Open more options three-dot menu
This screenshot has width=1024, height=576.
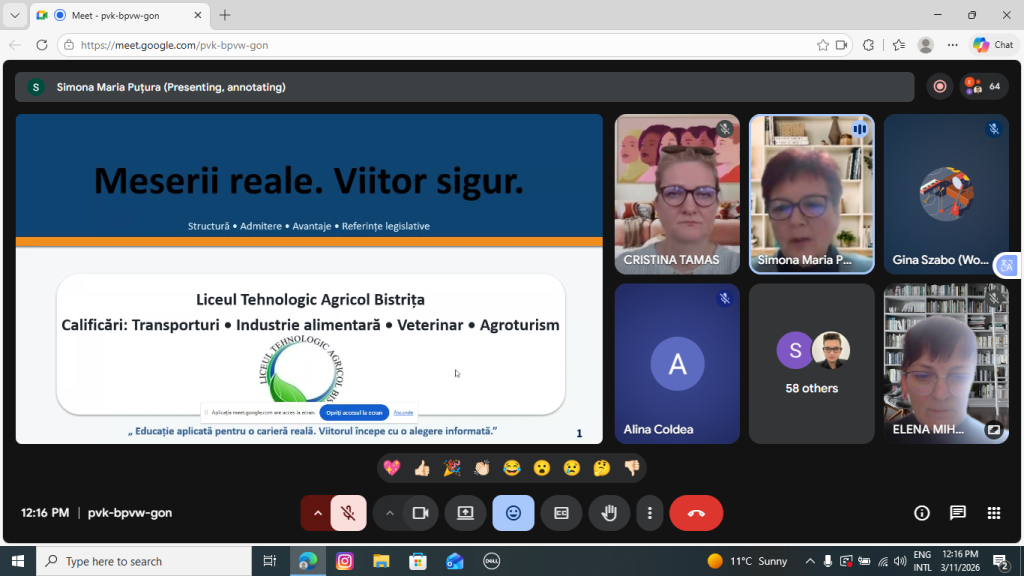point(650,513)
